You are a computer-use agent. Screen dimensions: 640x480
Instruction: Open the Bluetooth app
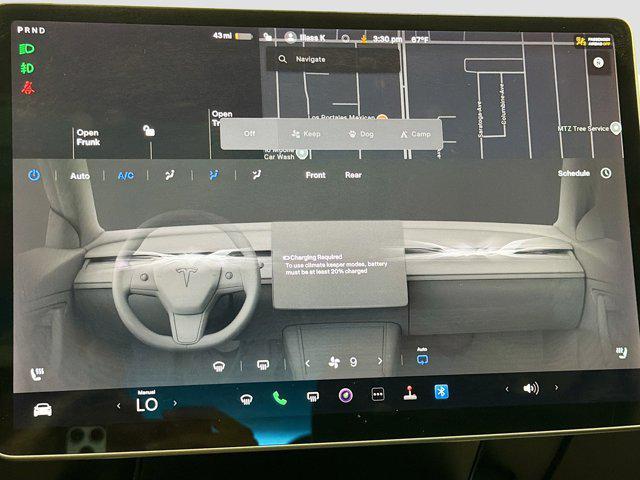(441, 391)
